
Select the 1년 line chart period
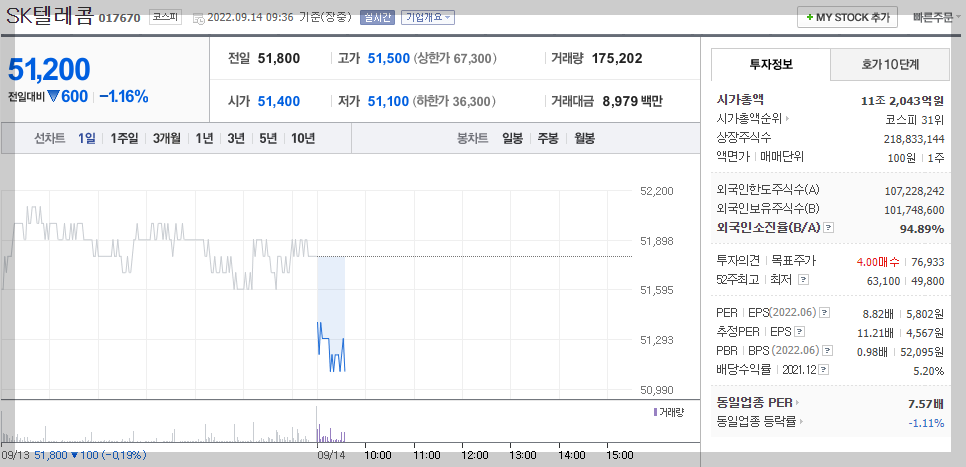[204, 139]
